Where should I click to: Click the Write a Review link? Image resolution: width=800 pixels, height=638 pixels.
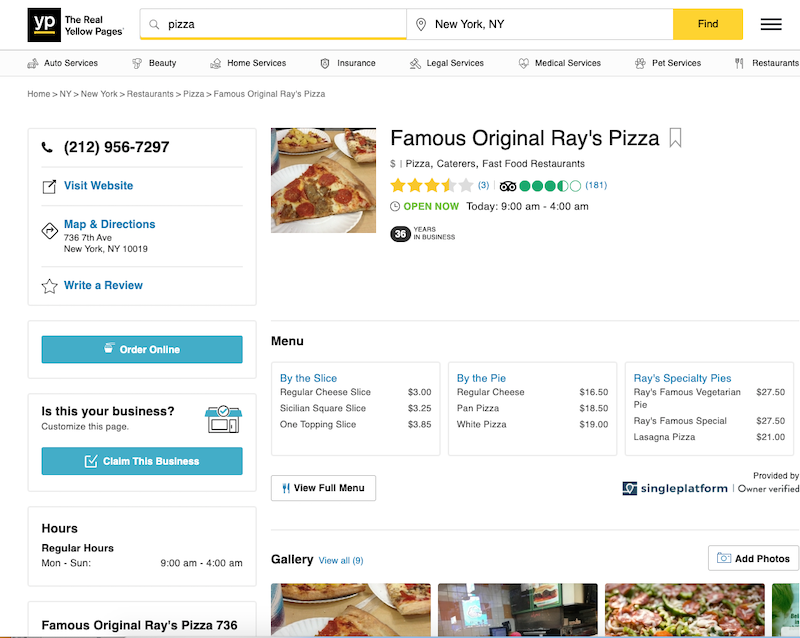coord(104,285)
